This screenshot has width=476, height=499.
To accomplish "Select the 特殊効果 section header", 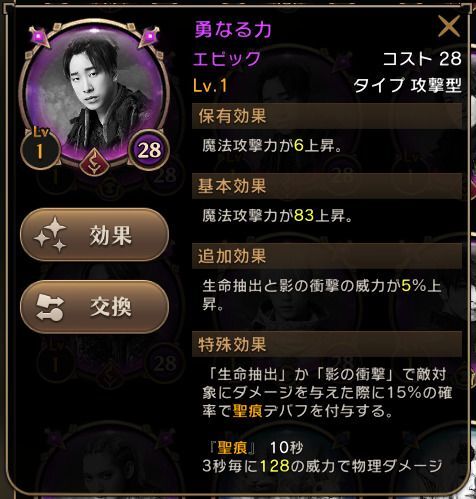I will pyautogui.click(x=327, y=344).
